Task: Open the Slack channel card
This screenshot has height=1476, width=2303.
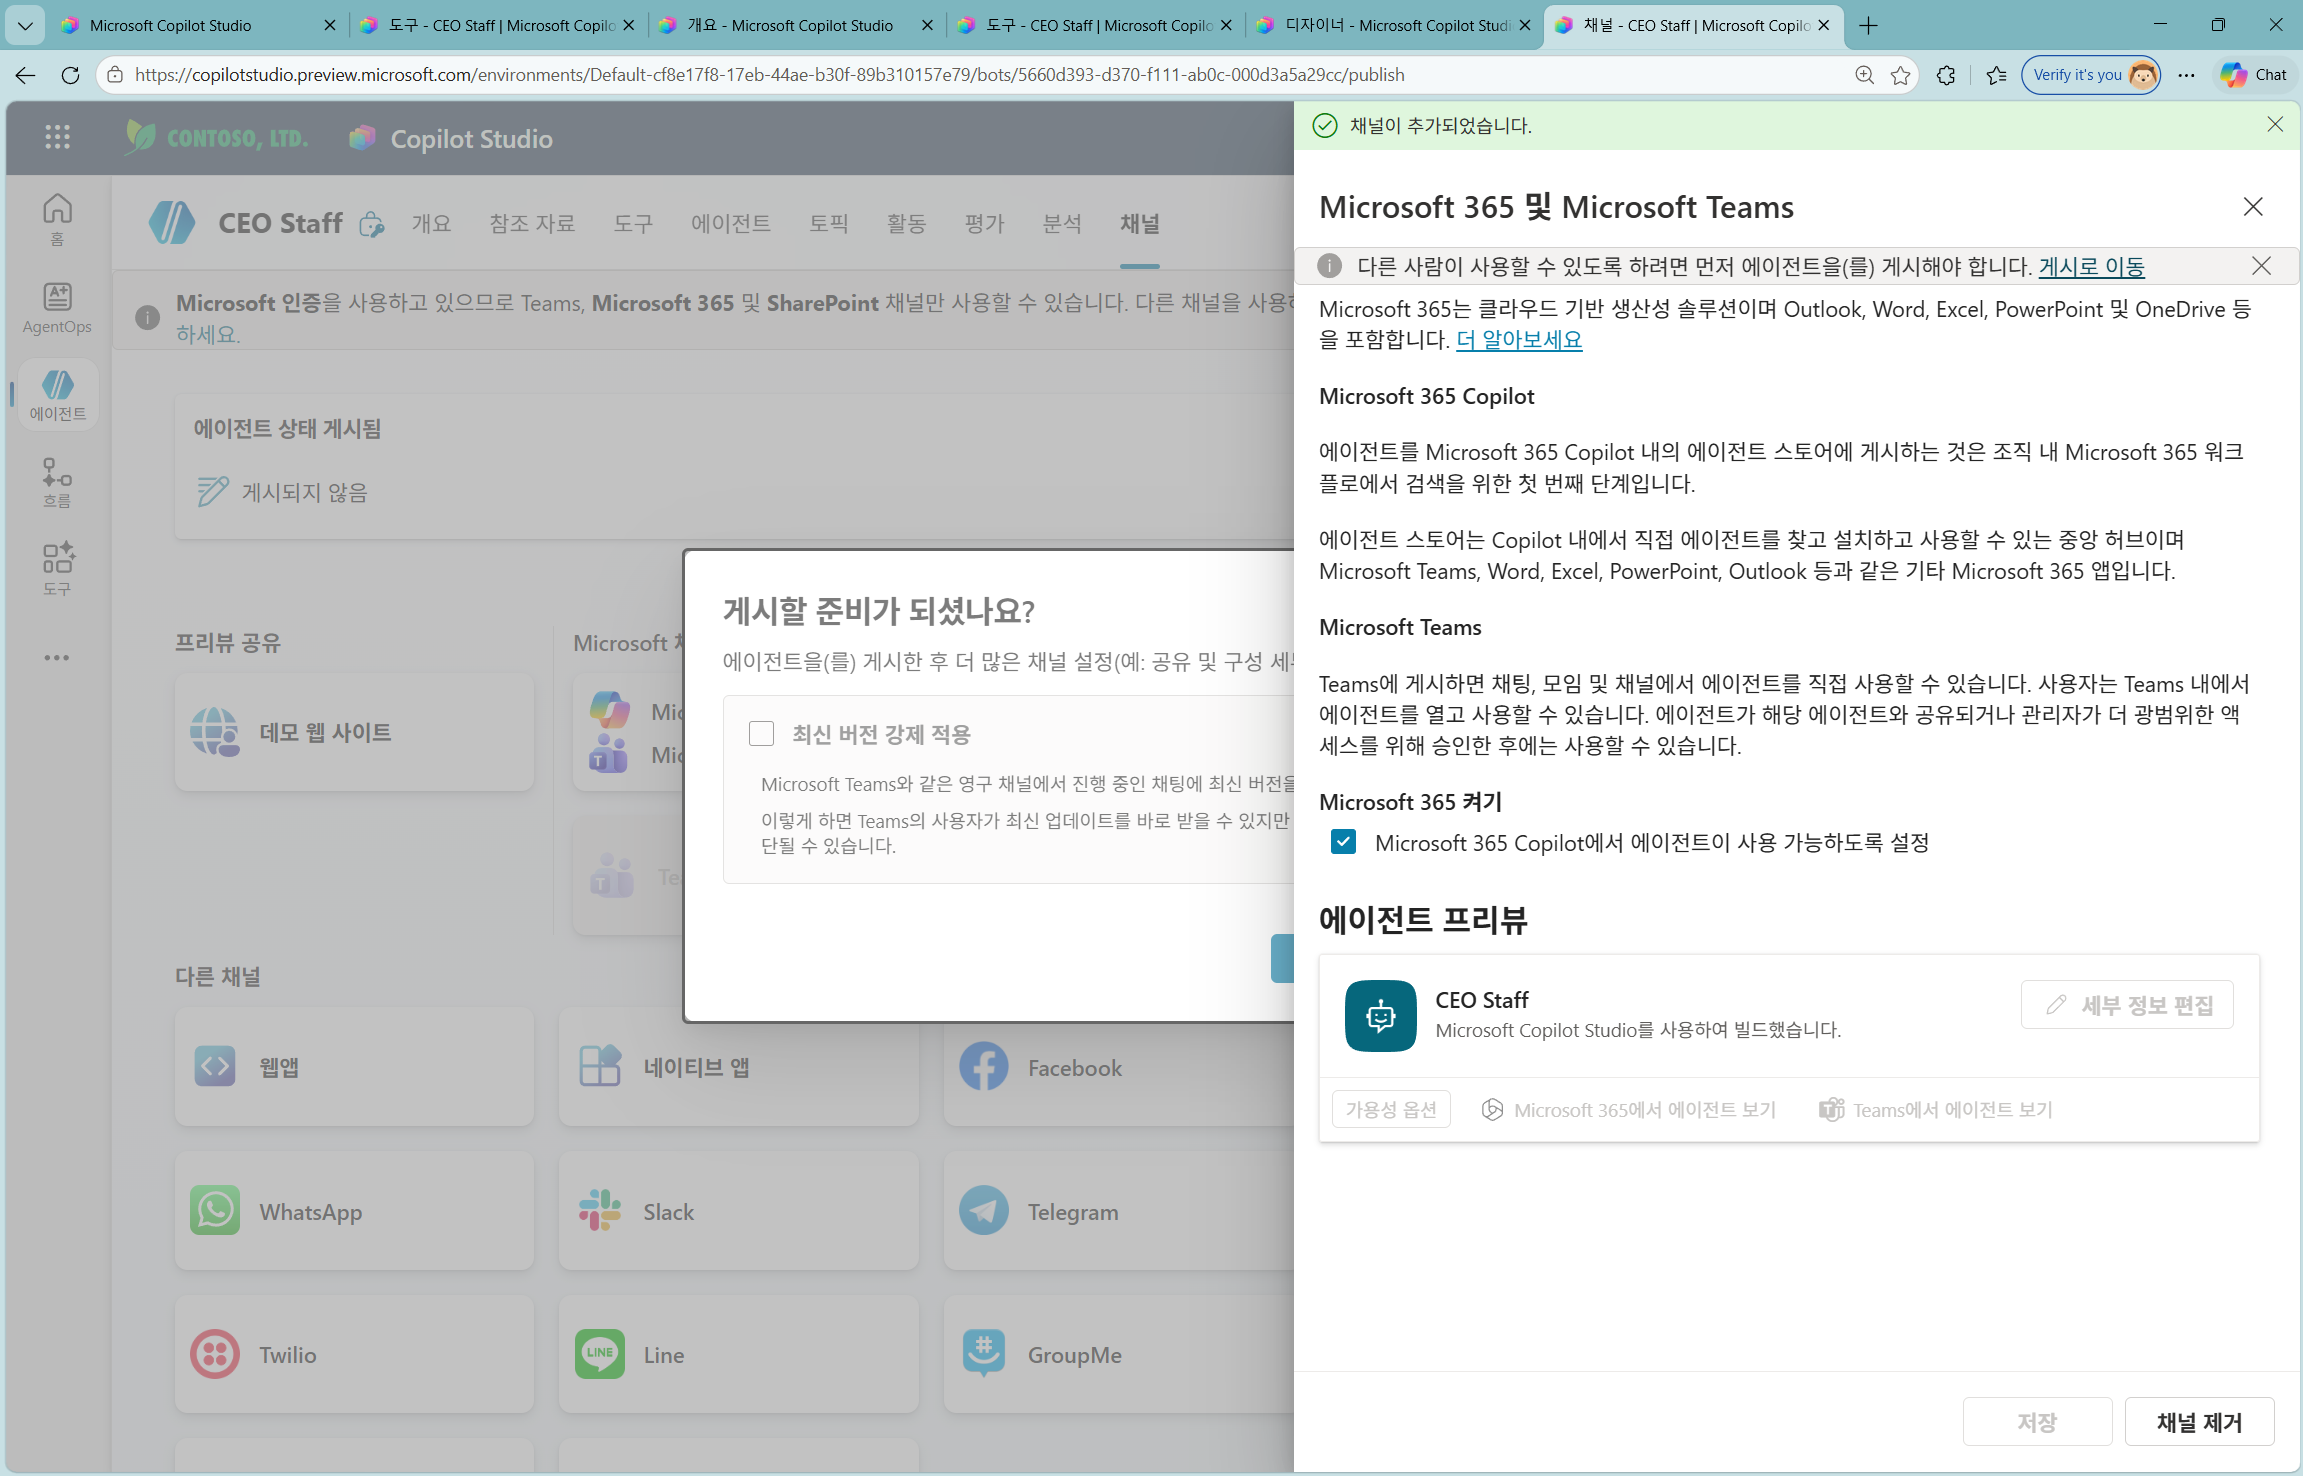Action: pyautogui.click(x=738, y=1212)
